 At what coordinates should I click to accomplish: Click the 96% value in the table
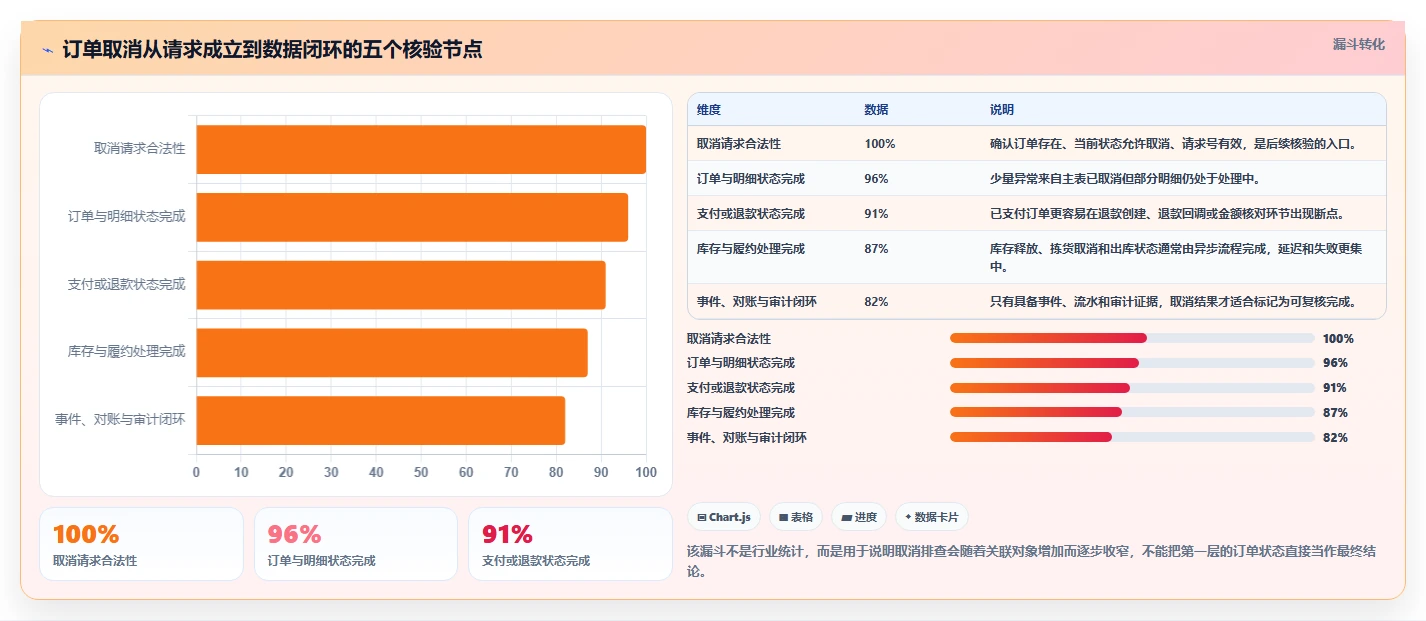pos(876,178)
